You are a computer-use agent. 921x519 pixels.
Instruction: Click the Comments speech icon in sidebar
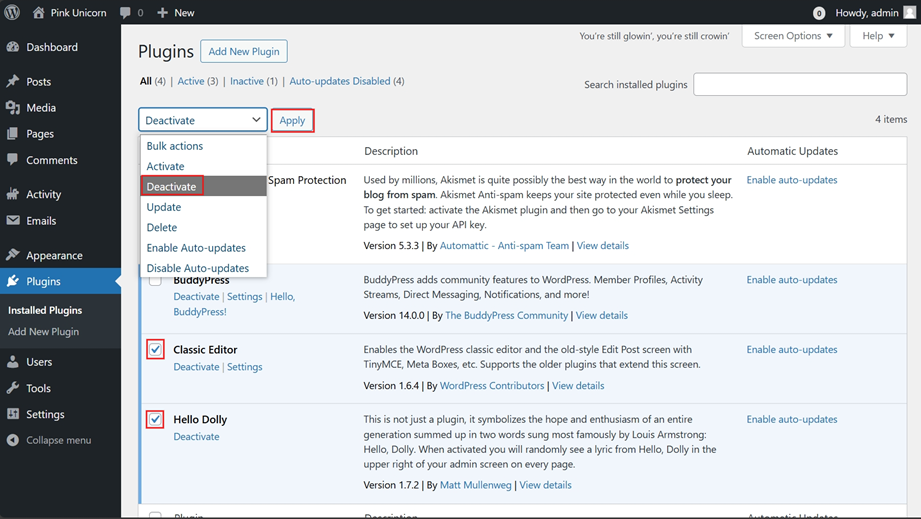point(13,159)
